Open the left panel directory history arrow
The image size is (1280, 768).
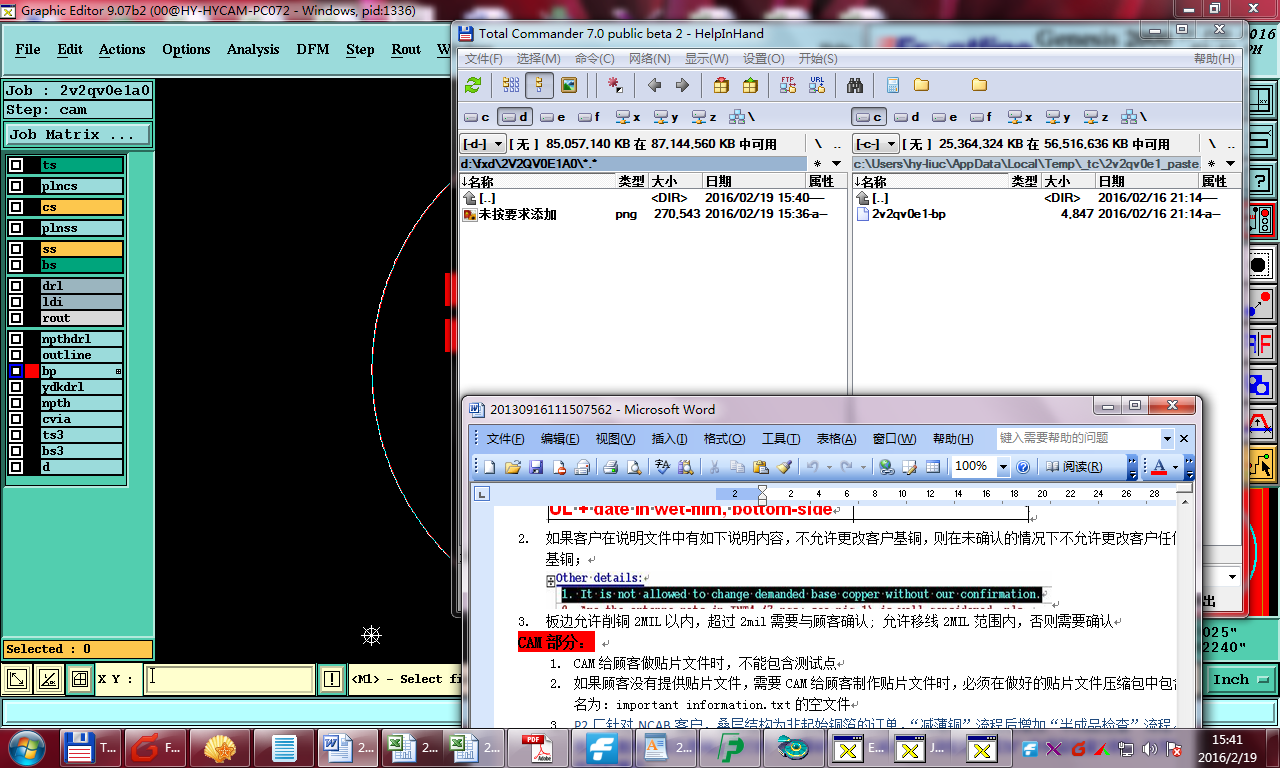point(837,163)
